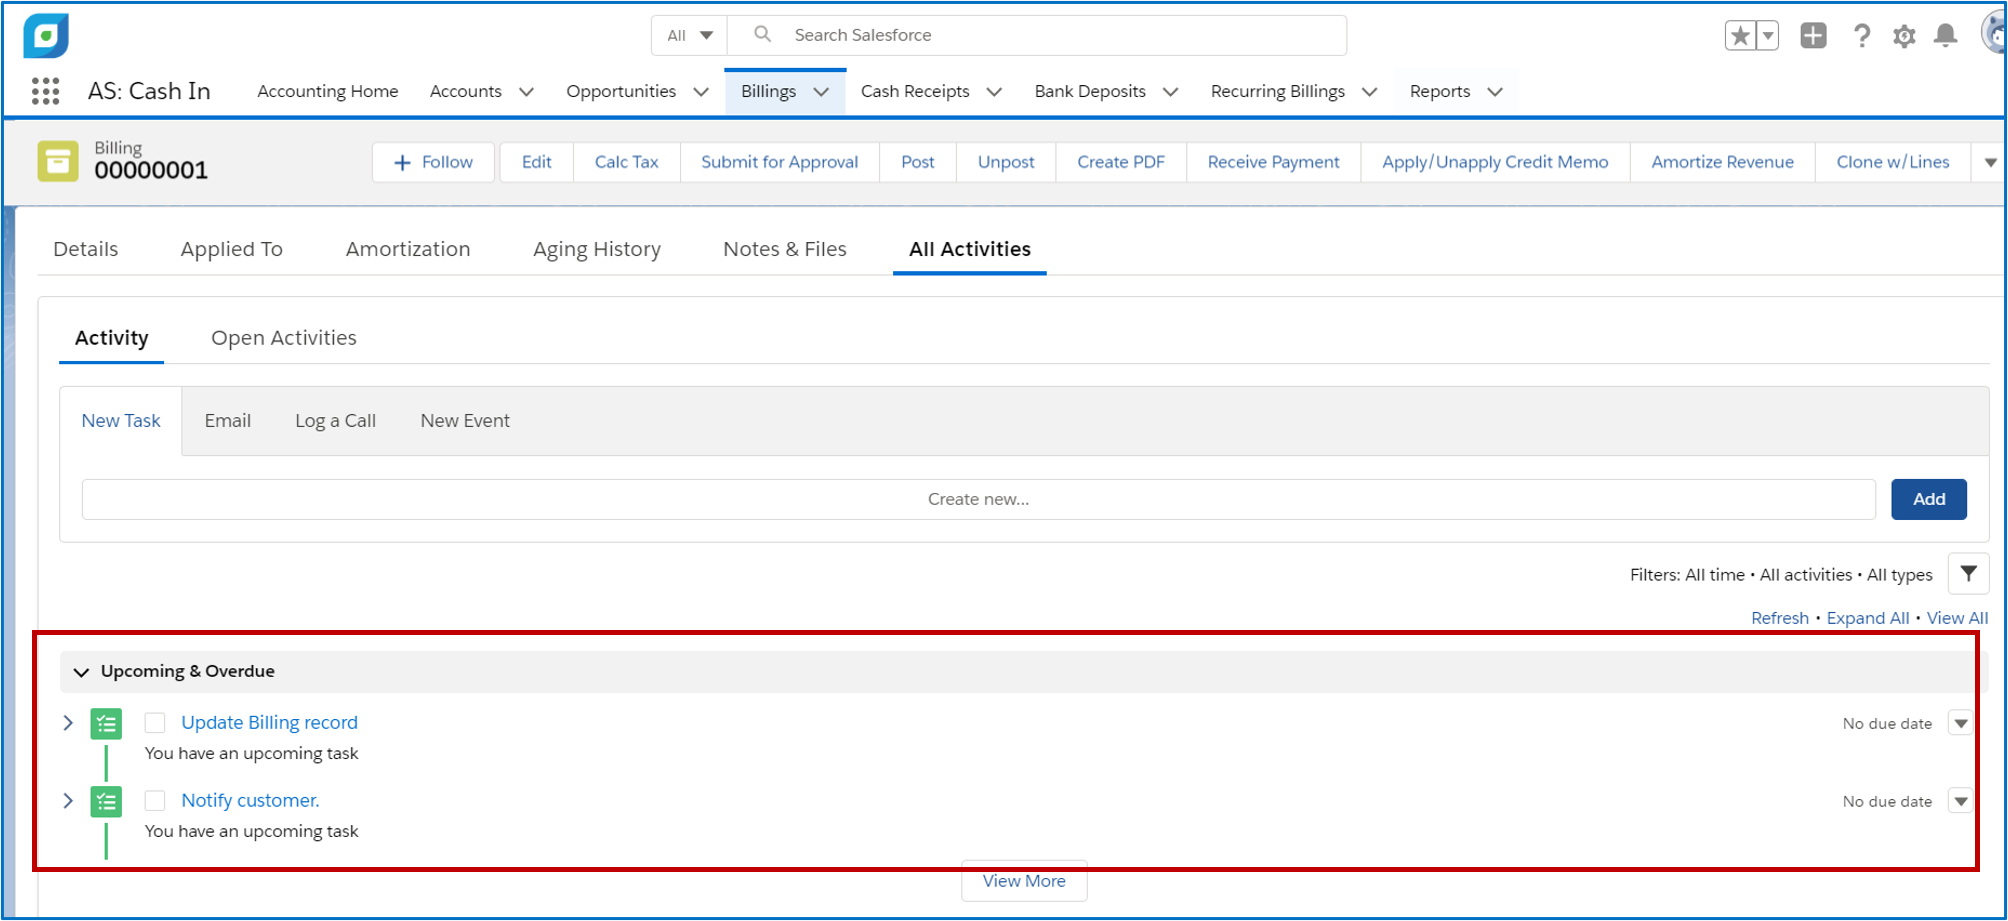Switch to the Open Activities tab

tap(284, 338)
